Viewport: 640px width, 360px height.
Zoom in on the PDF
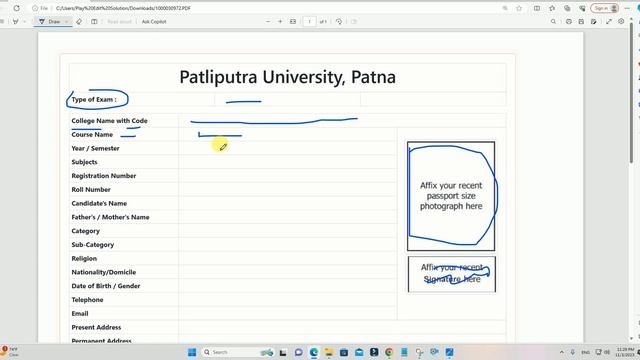click(x=280, y=22)
